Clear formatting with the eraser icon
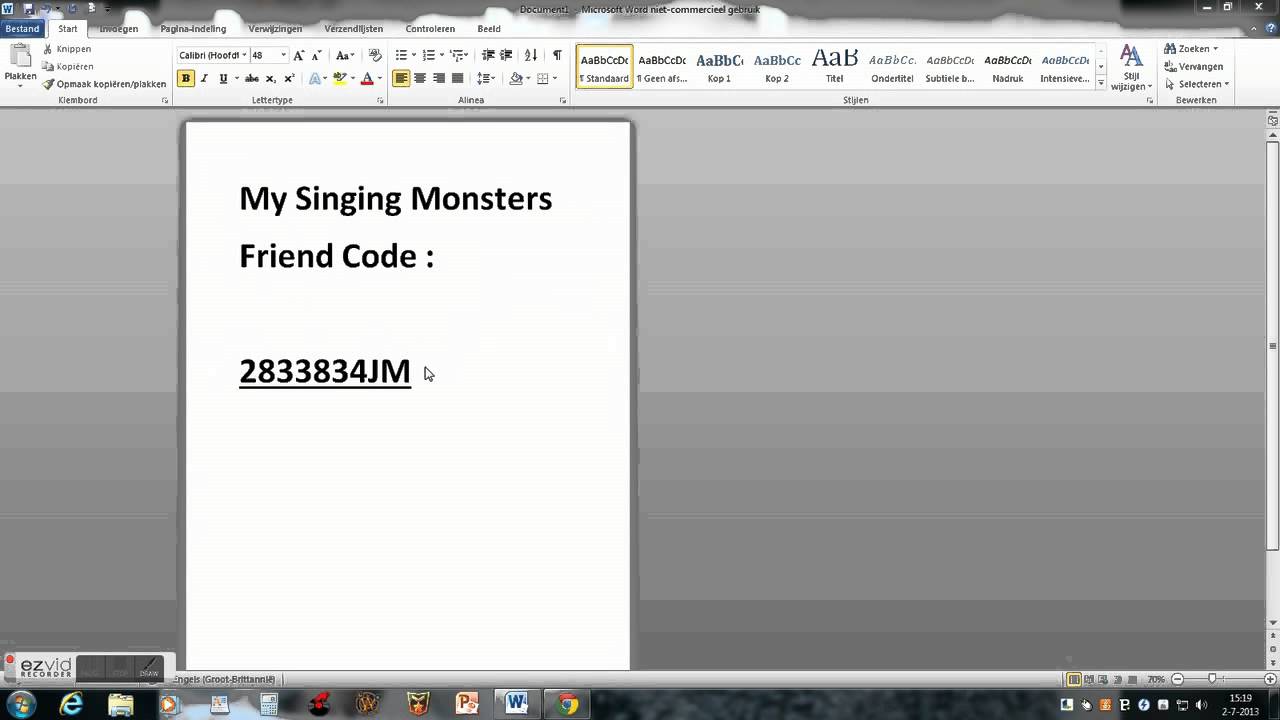1280x720 pixels. [x=375, y=56]
